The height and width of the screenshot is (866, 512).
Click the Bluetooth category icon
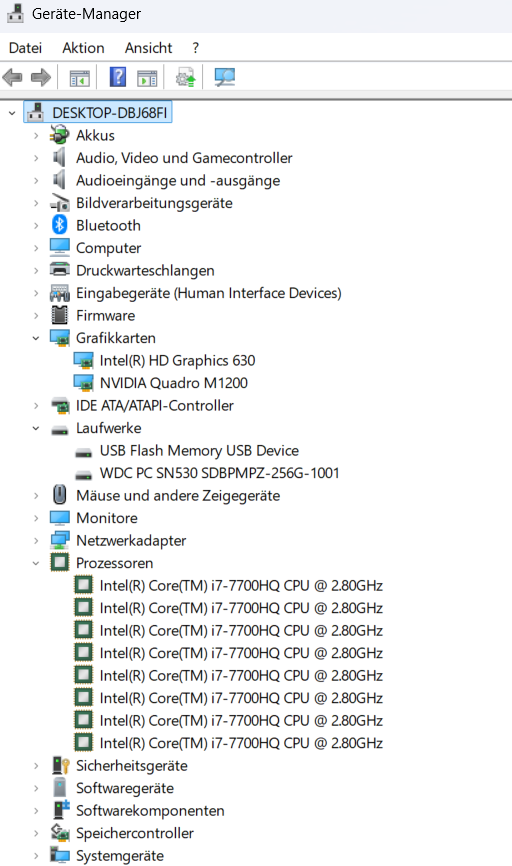pos(60,225)
